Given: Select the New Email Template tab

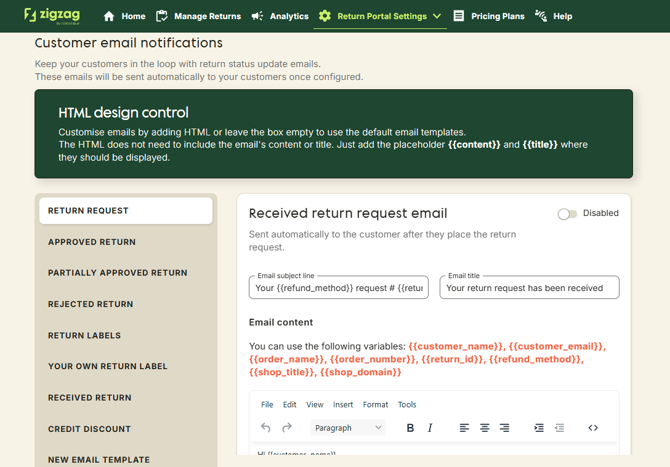Looking at the screenshot, I should coord(126,460).
